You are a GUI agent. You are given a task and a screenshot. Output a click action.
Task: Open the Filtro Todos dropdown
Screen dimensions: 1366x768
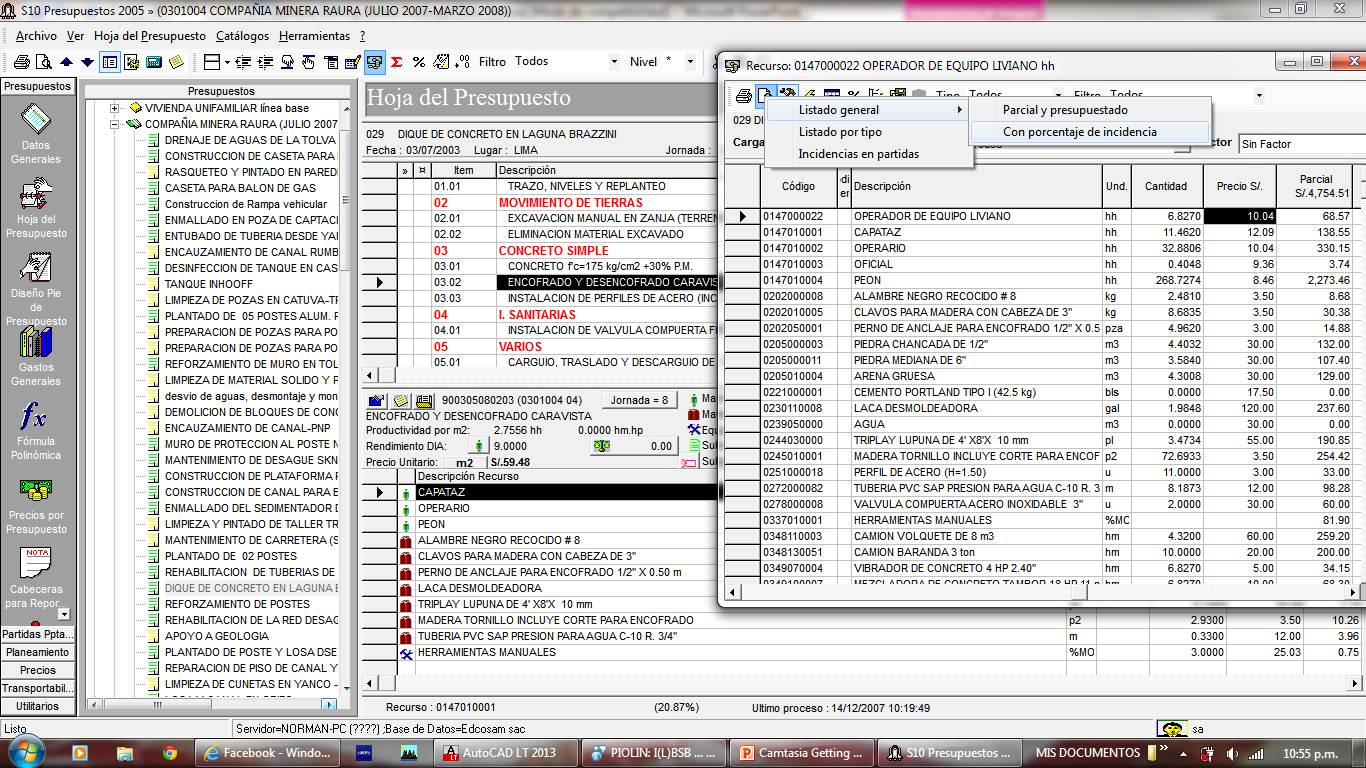614,62
